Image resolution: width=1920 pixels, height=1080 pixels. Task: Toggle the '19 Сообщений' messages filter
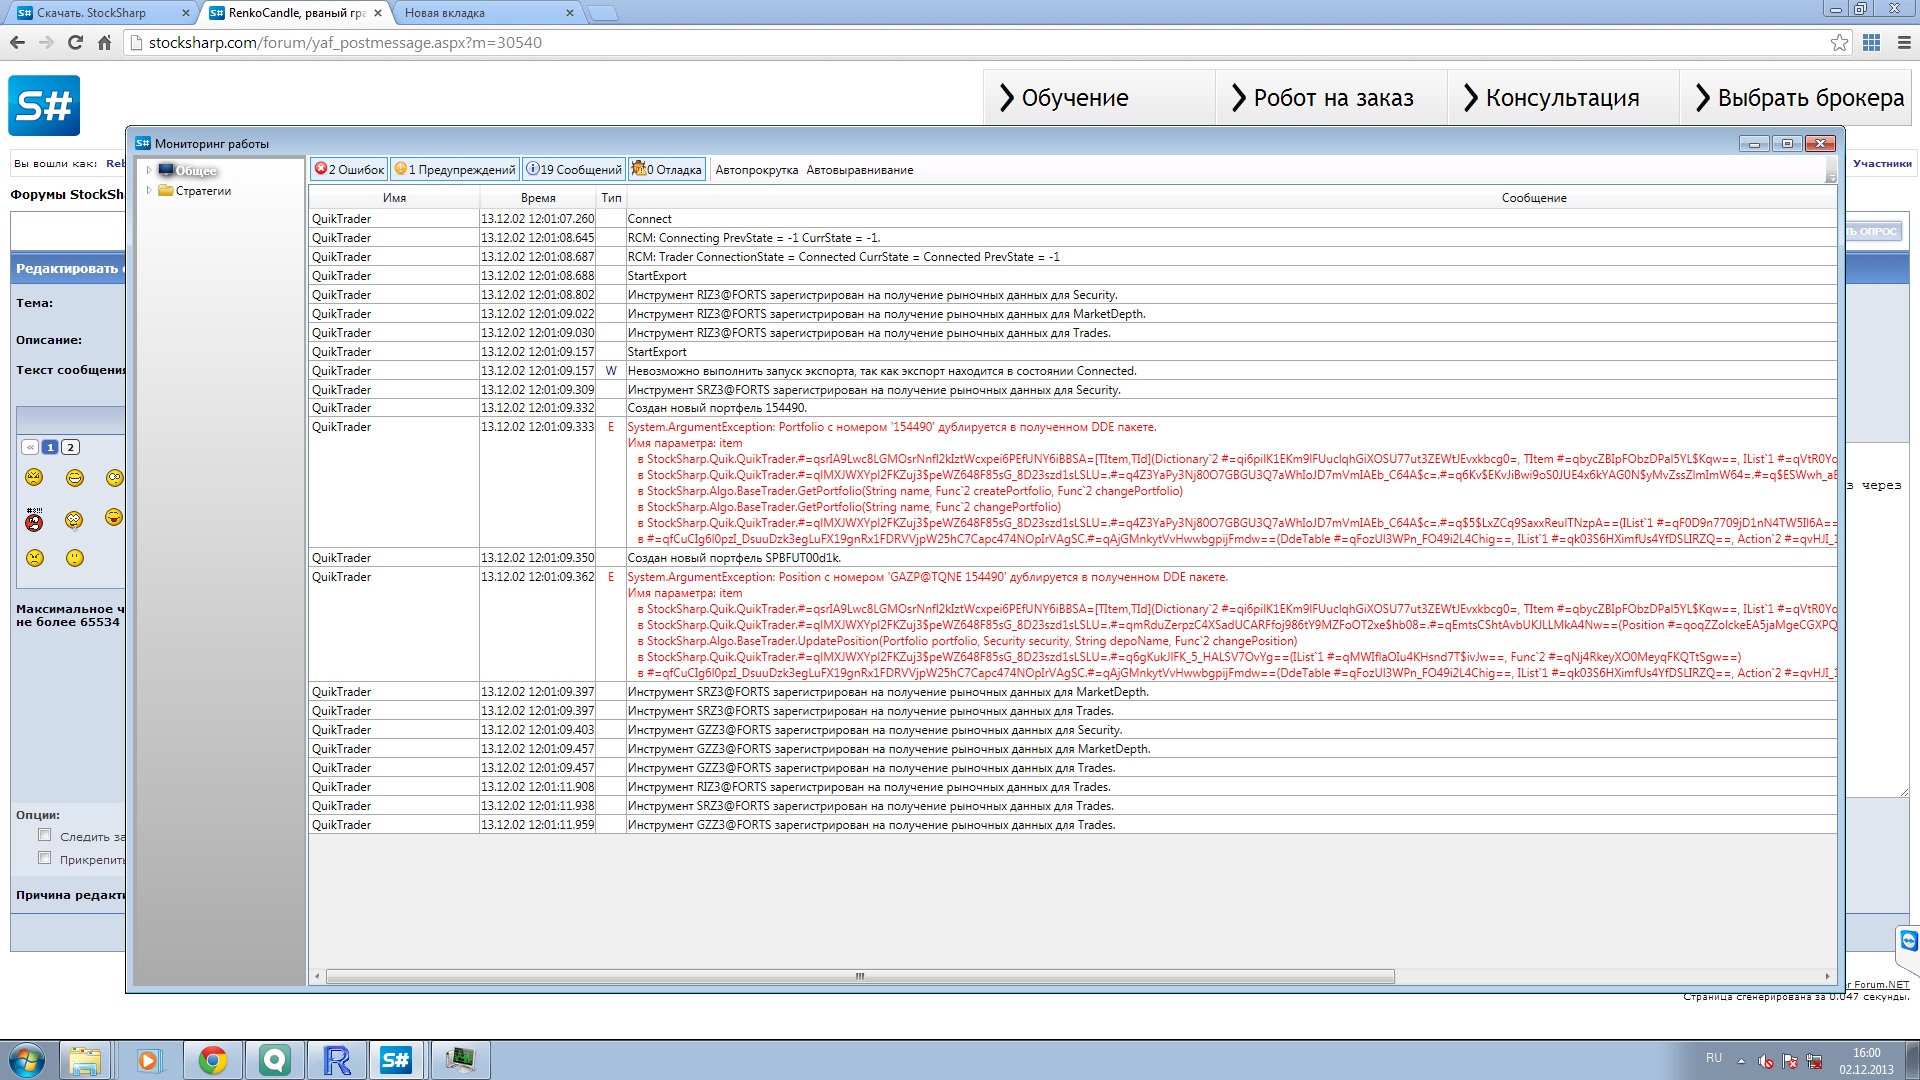coord(574,169)
